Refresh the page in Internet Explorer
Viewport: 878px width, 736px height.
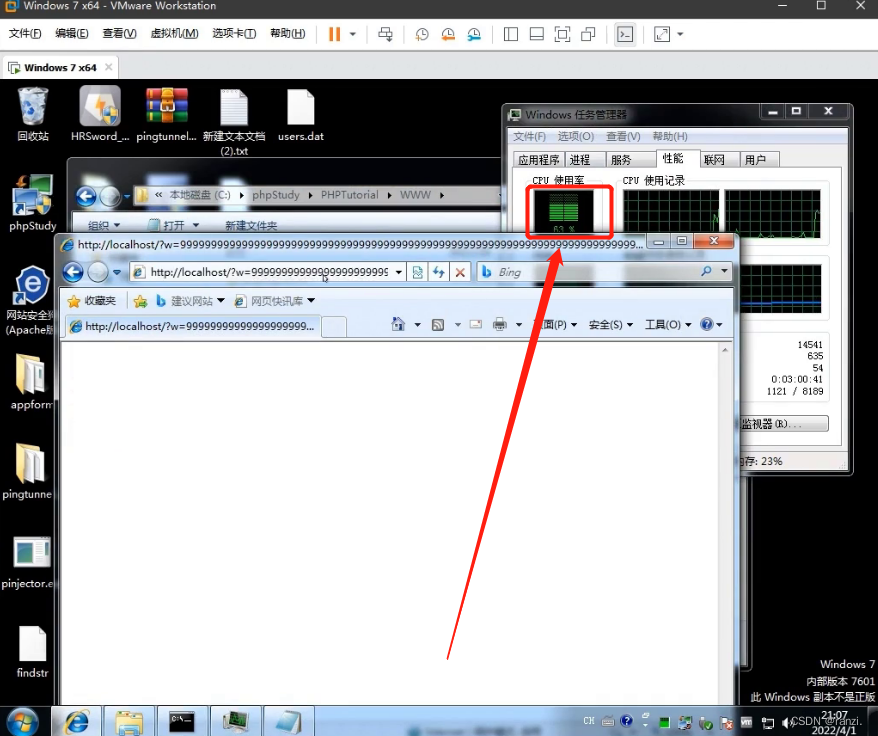coord(438,272)
